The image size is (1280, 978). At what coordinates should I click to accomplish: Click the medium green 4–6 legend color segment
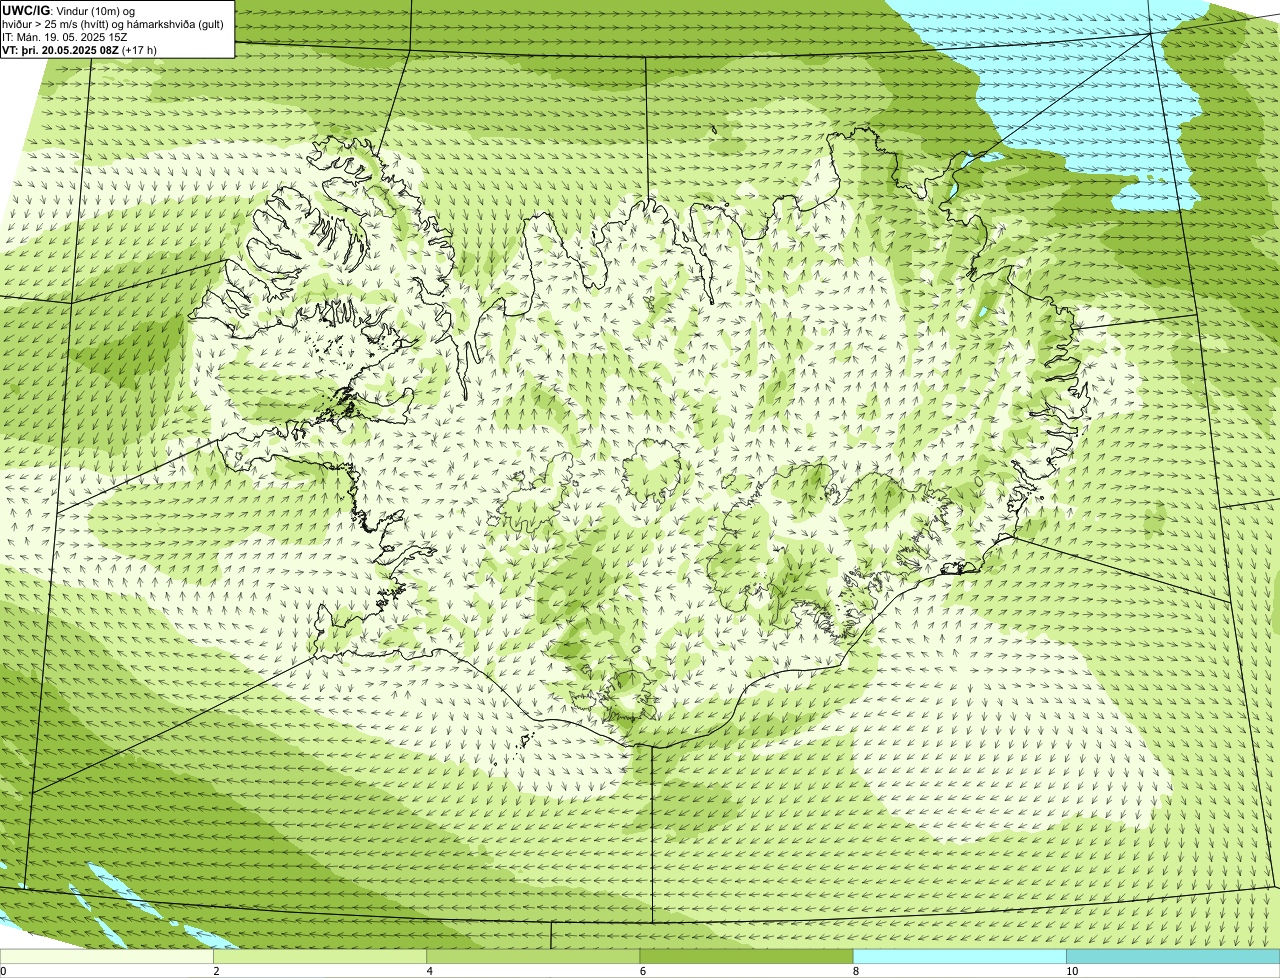click(533, 957)
